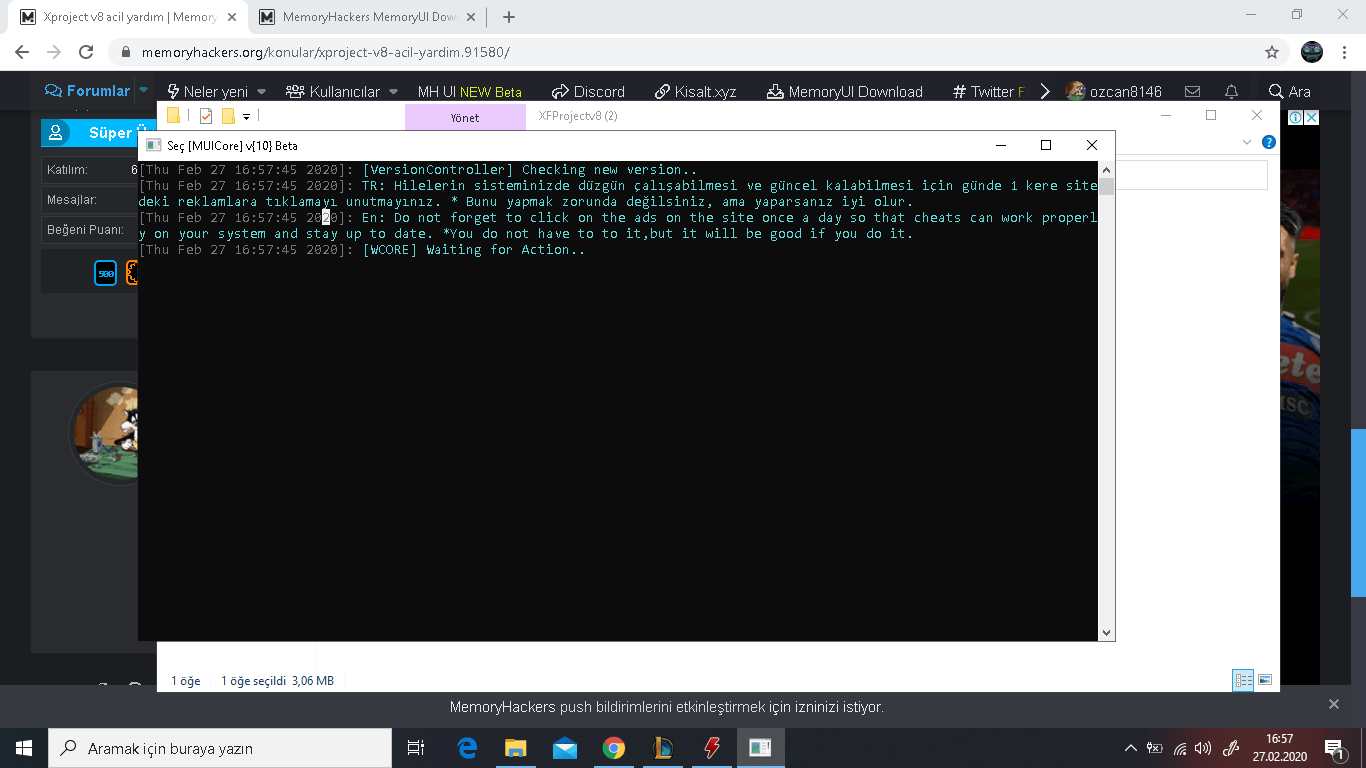Open the volume control in tray
This screenshot has width=1366, height=768.
point(1203,748)
